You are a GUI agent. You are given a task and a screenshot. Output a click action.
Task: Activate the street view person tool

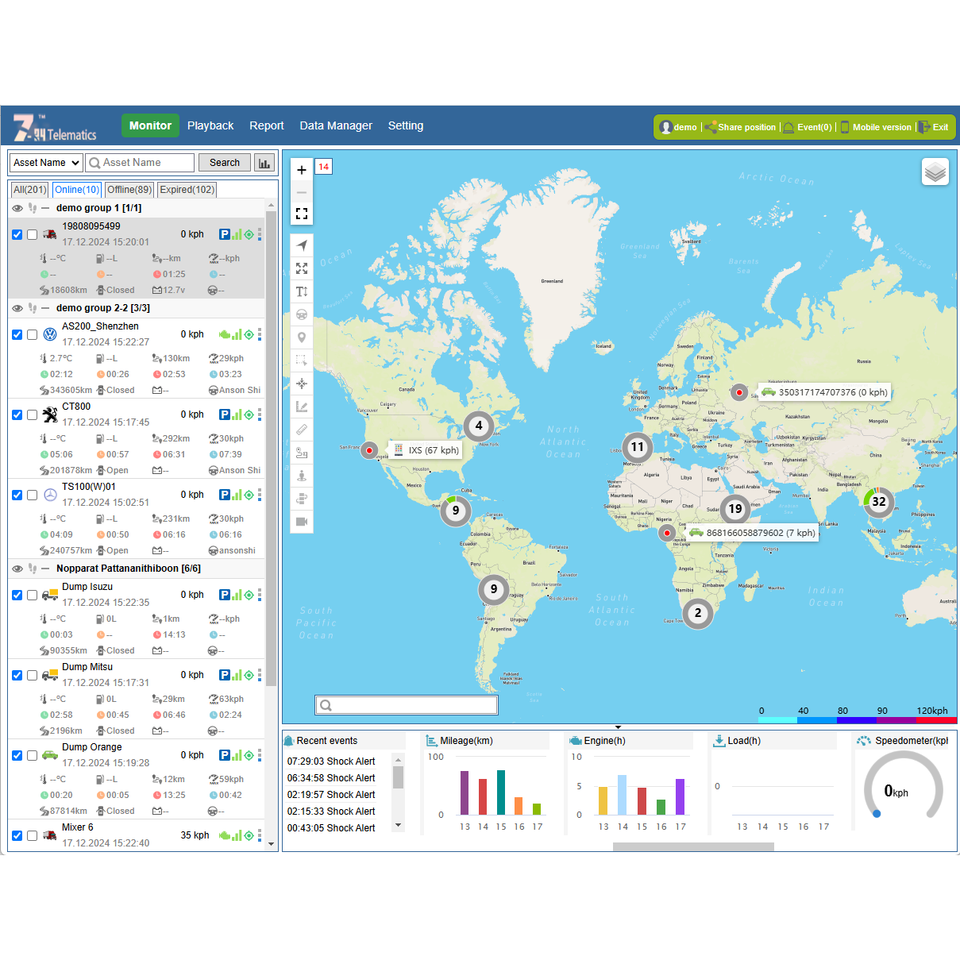point(301,476)
